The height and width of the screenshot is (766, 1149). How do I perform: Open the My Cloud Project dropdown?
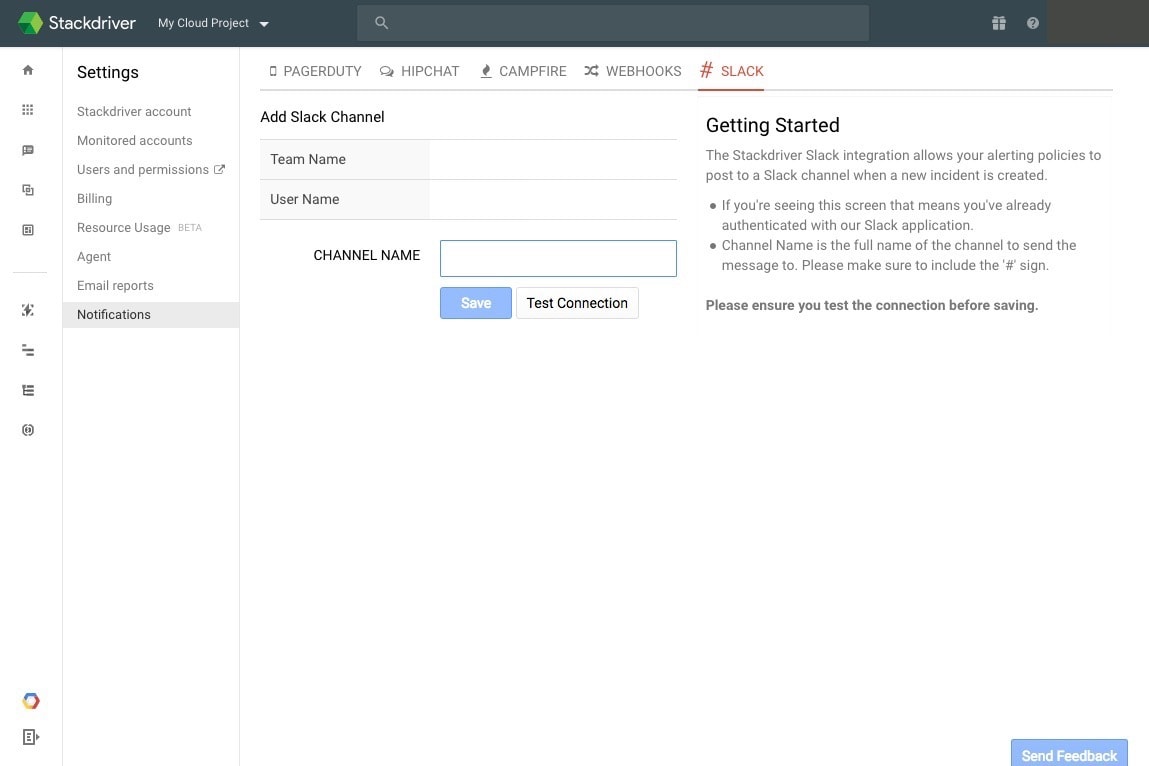point(213,23)
